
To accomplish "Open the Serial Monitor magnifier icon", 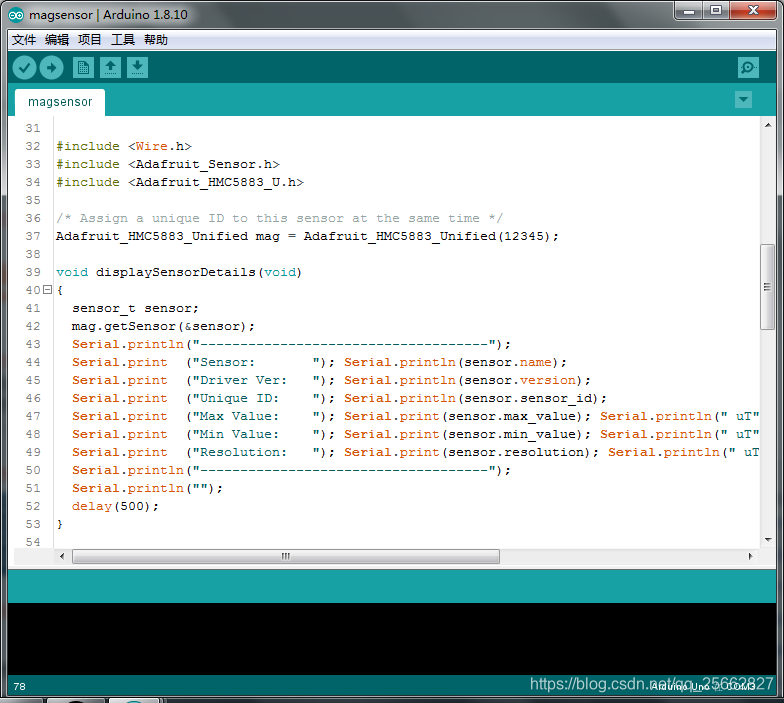I will point(748,68).
